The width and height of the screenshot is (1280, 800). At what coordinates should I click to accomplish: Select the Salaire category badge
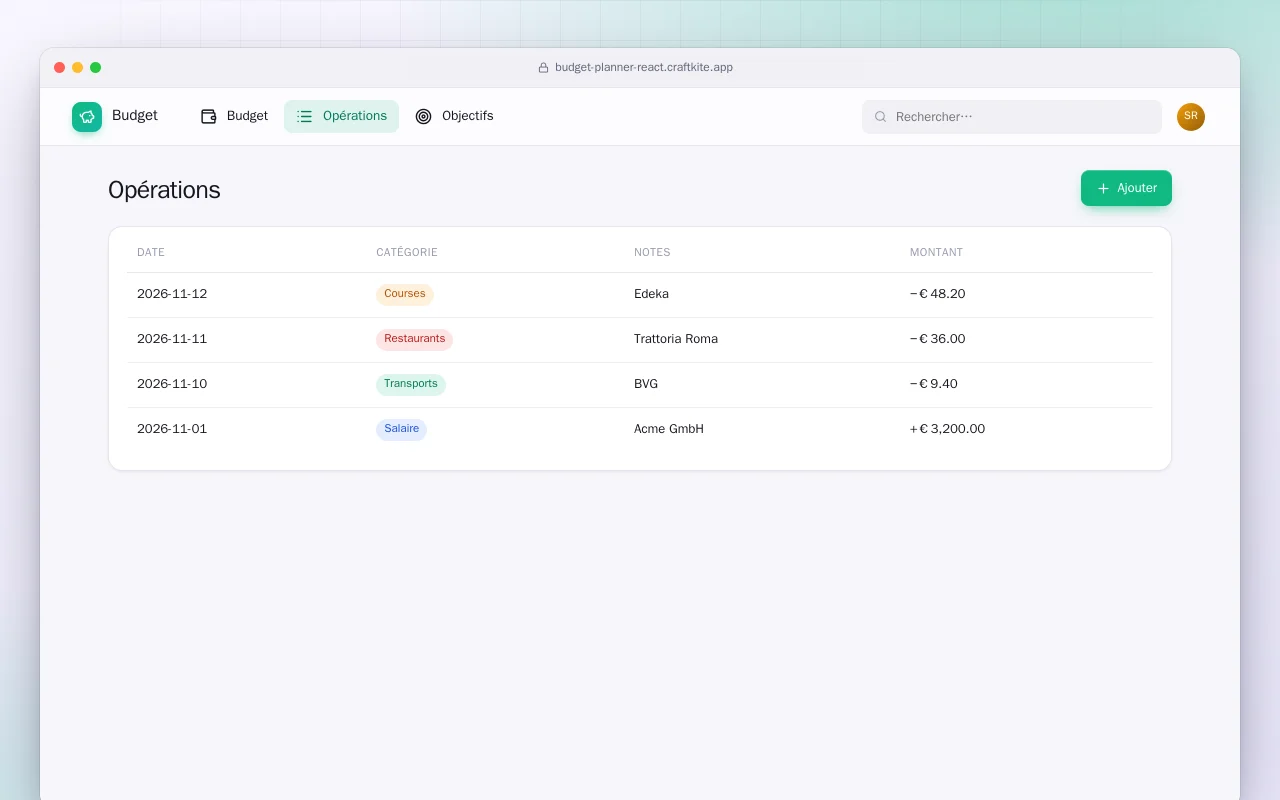[402, 429]
